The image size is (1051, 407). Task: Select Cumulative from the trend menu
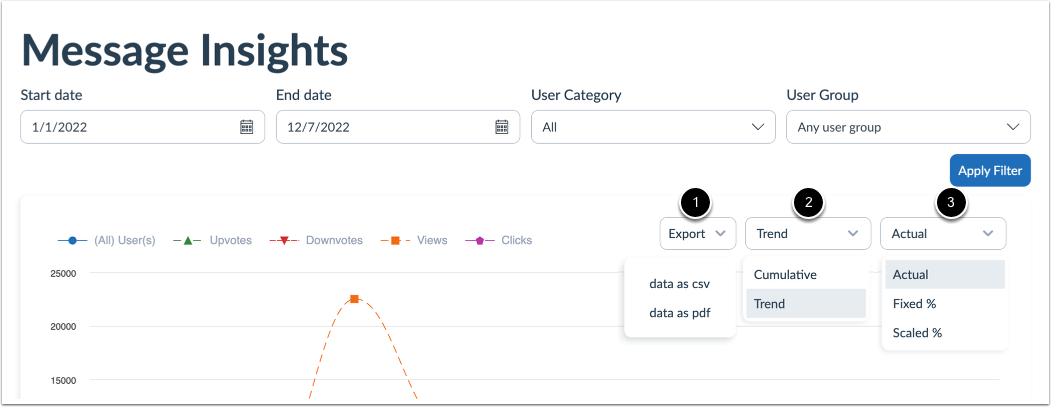(785, 274)
